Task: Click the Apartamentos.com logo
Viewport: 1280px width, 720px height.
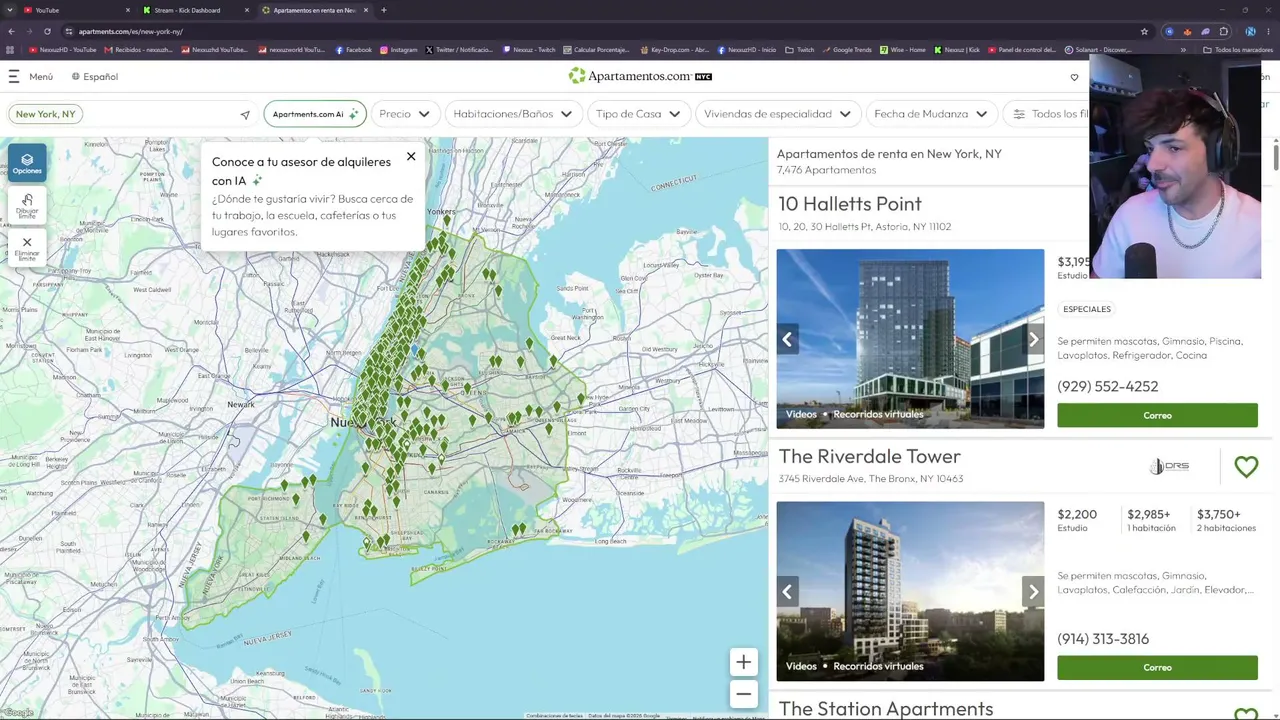Action: pos(640,76)
